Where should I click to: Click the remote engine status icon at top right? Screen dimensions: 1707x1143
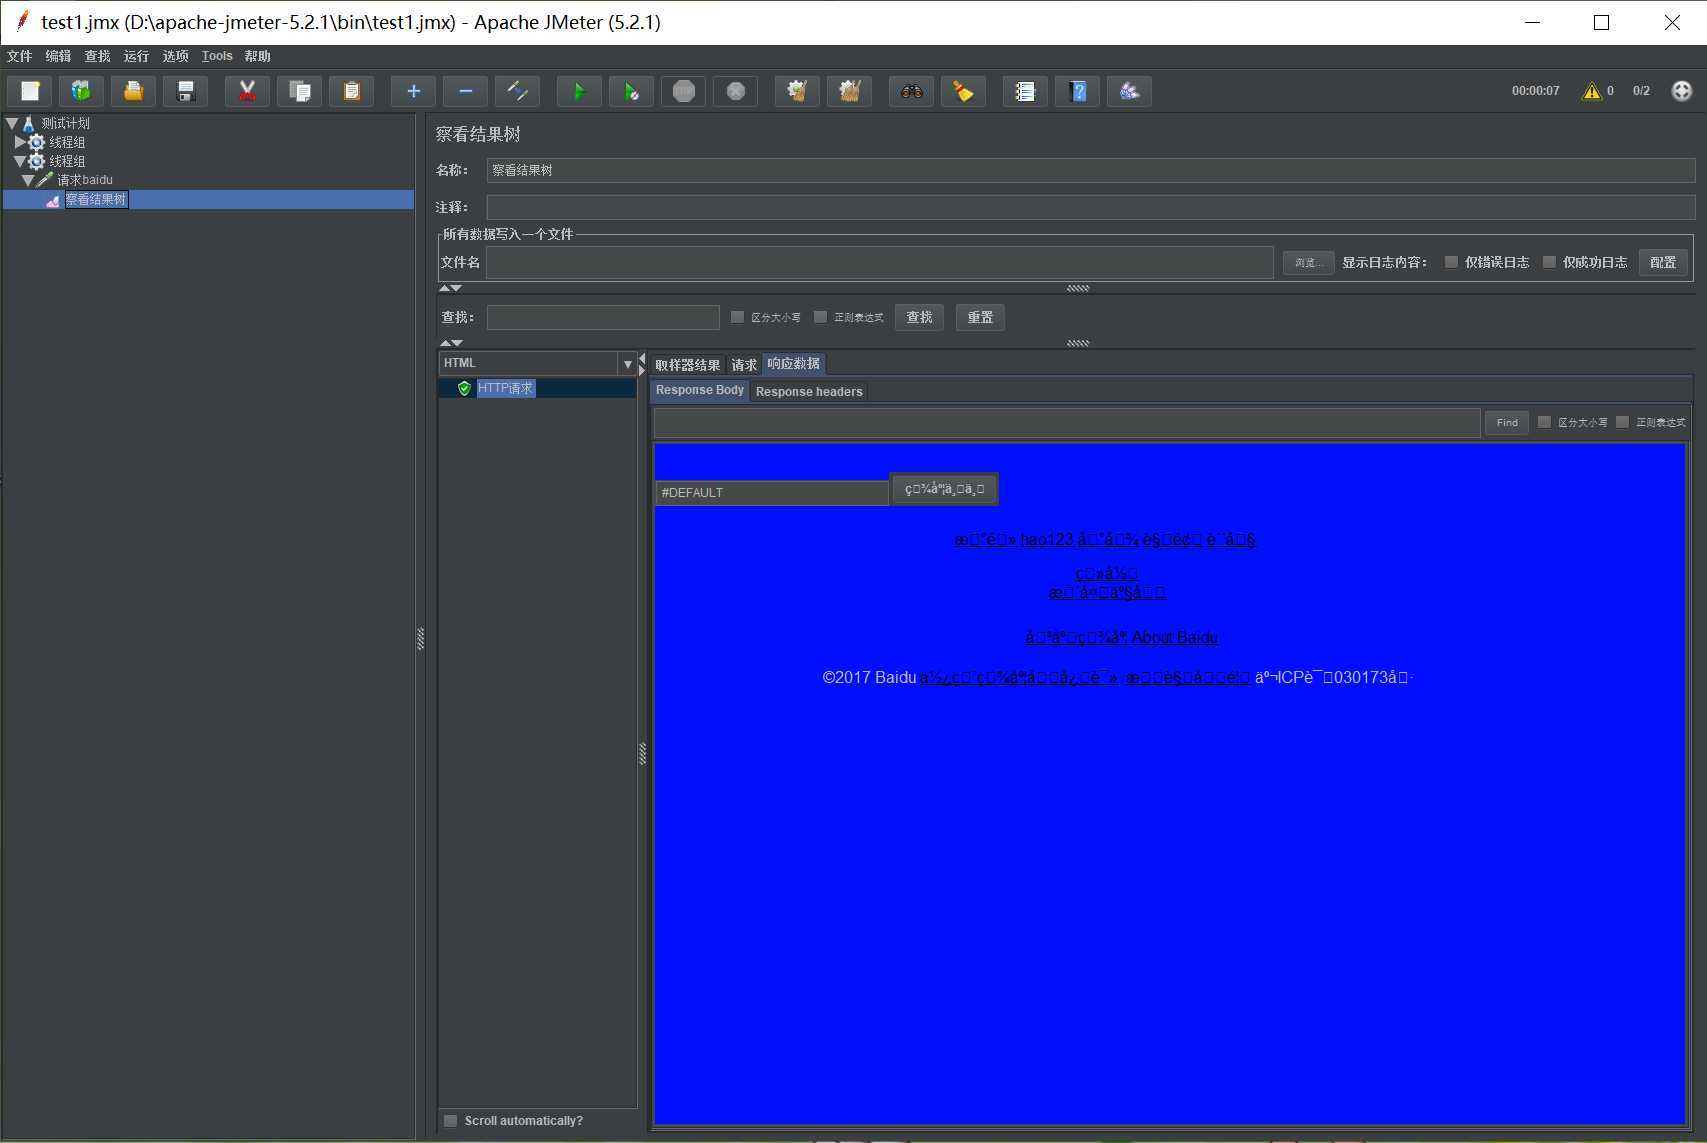[1682, 91]
